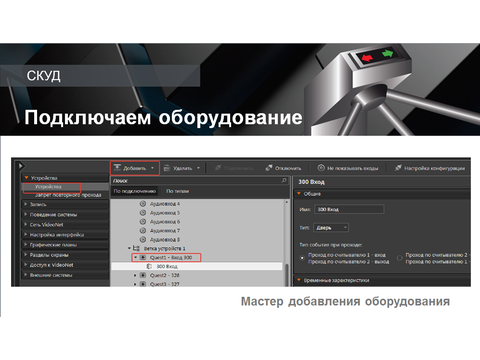Open the Тип dropdown showing Дверь
Viewport: 480px width, 360px height.
pos(331,228)
